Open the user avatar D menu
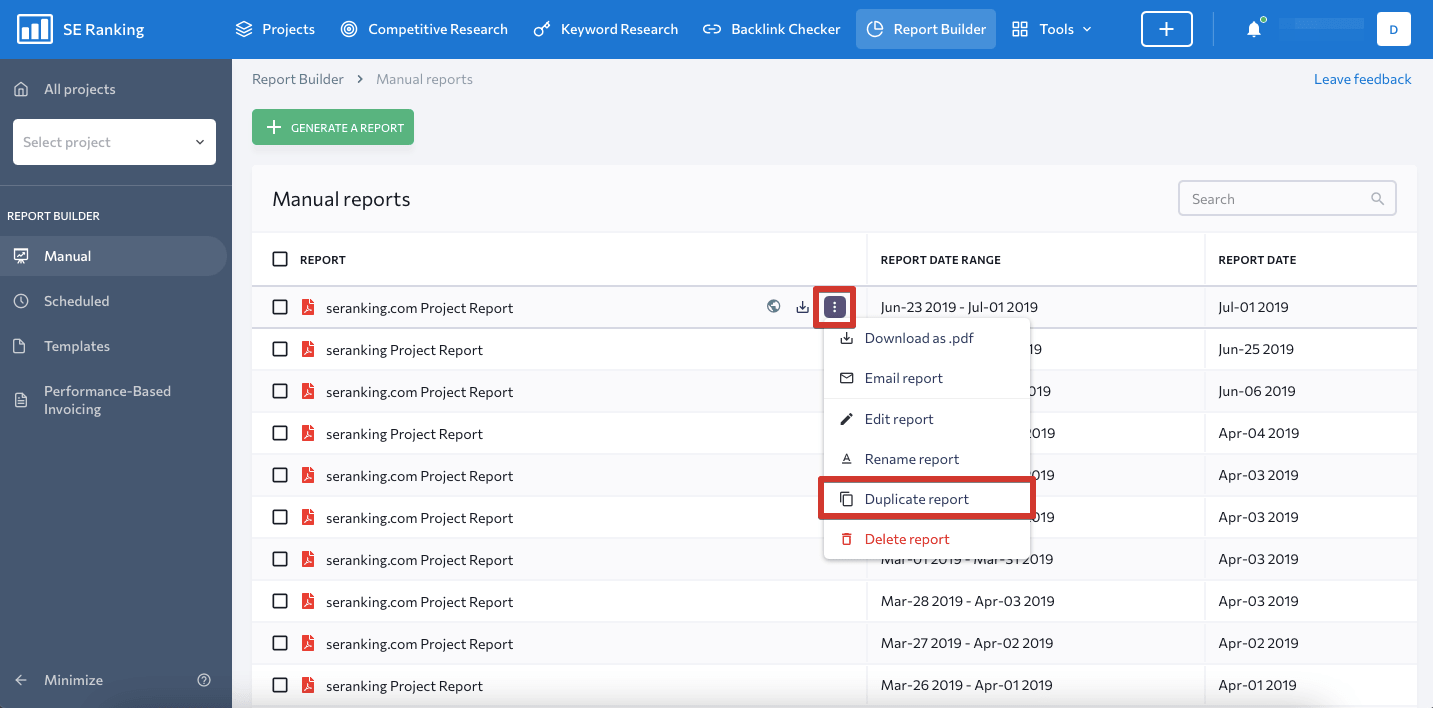 pyautogui.click(x=1393, y=29)
